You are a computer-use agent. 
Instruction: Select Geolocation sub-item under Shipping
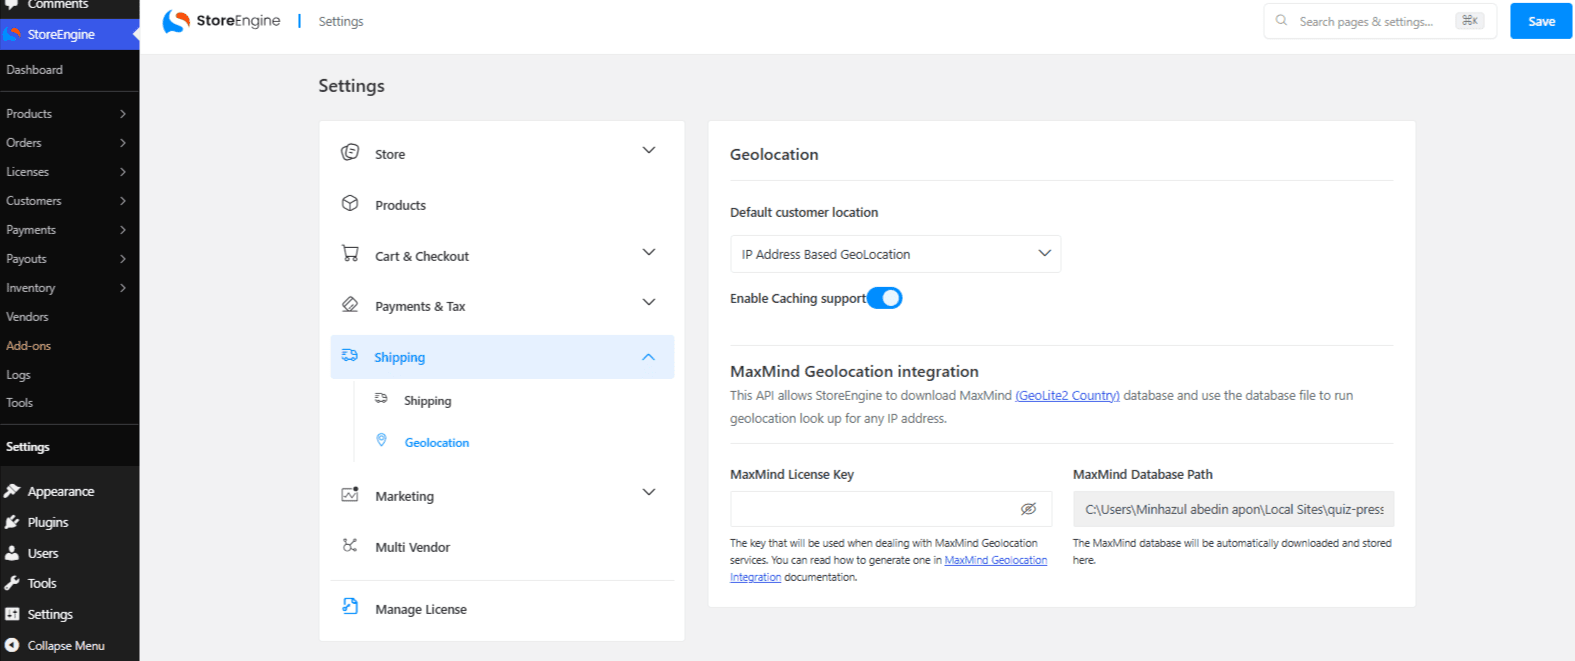pyautogui.click(x=436, y=442)
